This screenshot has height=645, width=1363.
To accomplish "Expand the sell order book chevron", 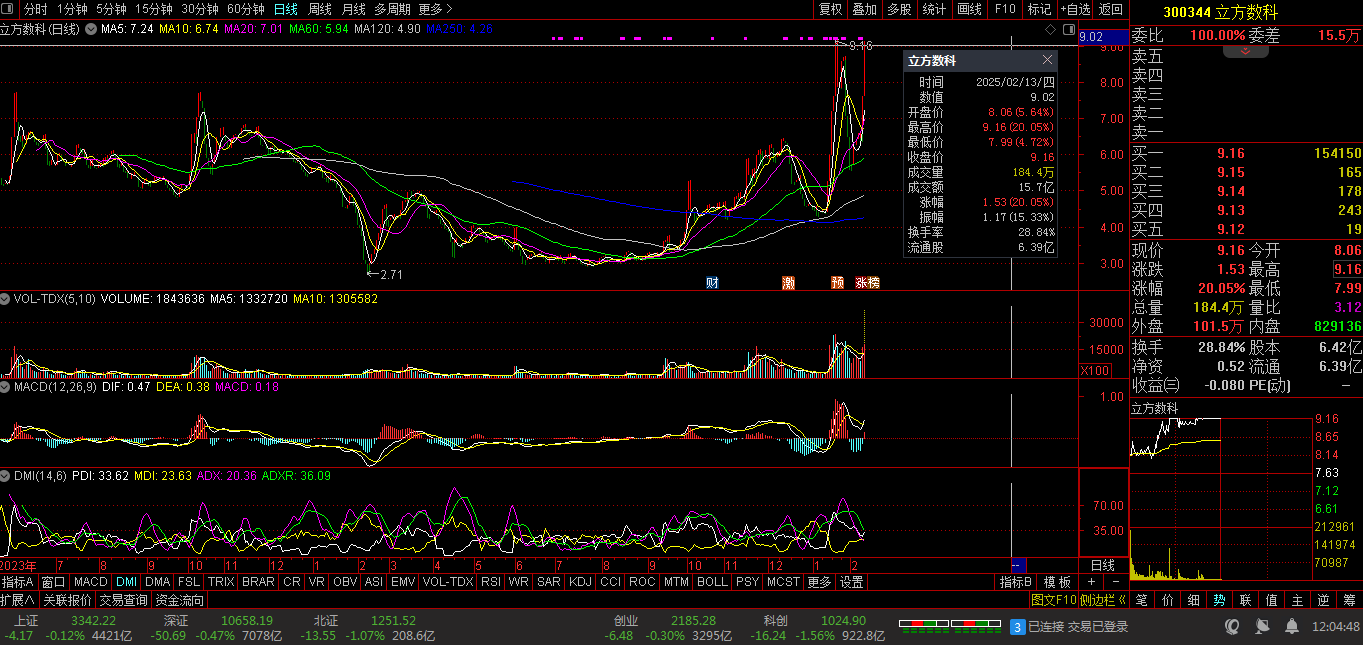I will [1245, 50].
